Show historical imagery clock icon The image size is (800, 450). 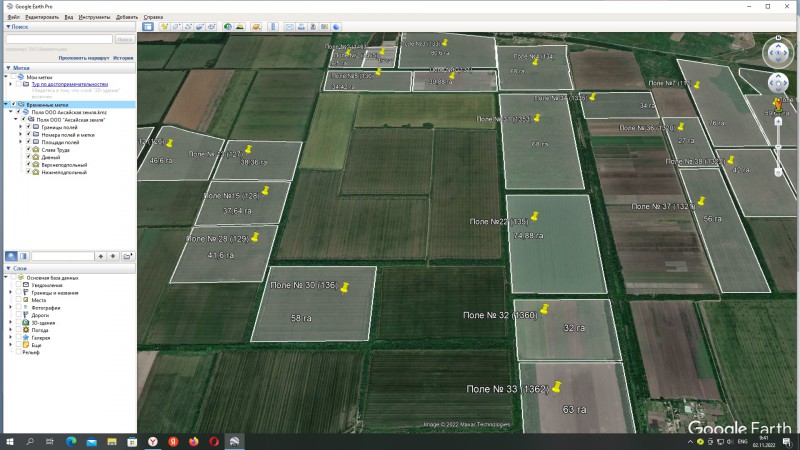(x=228, y=27)
